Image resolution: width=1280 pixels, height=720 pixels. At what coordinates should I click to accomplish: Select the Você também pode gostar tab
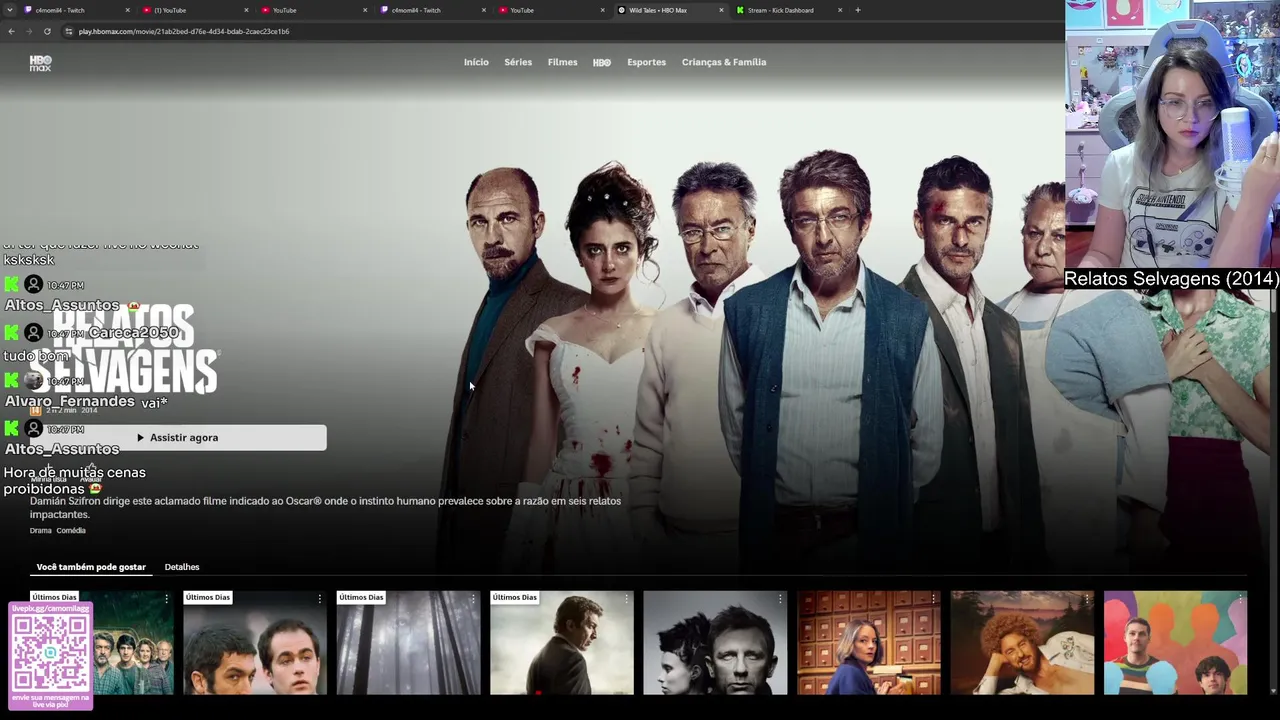click(91, 567)
